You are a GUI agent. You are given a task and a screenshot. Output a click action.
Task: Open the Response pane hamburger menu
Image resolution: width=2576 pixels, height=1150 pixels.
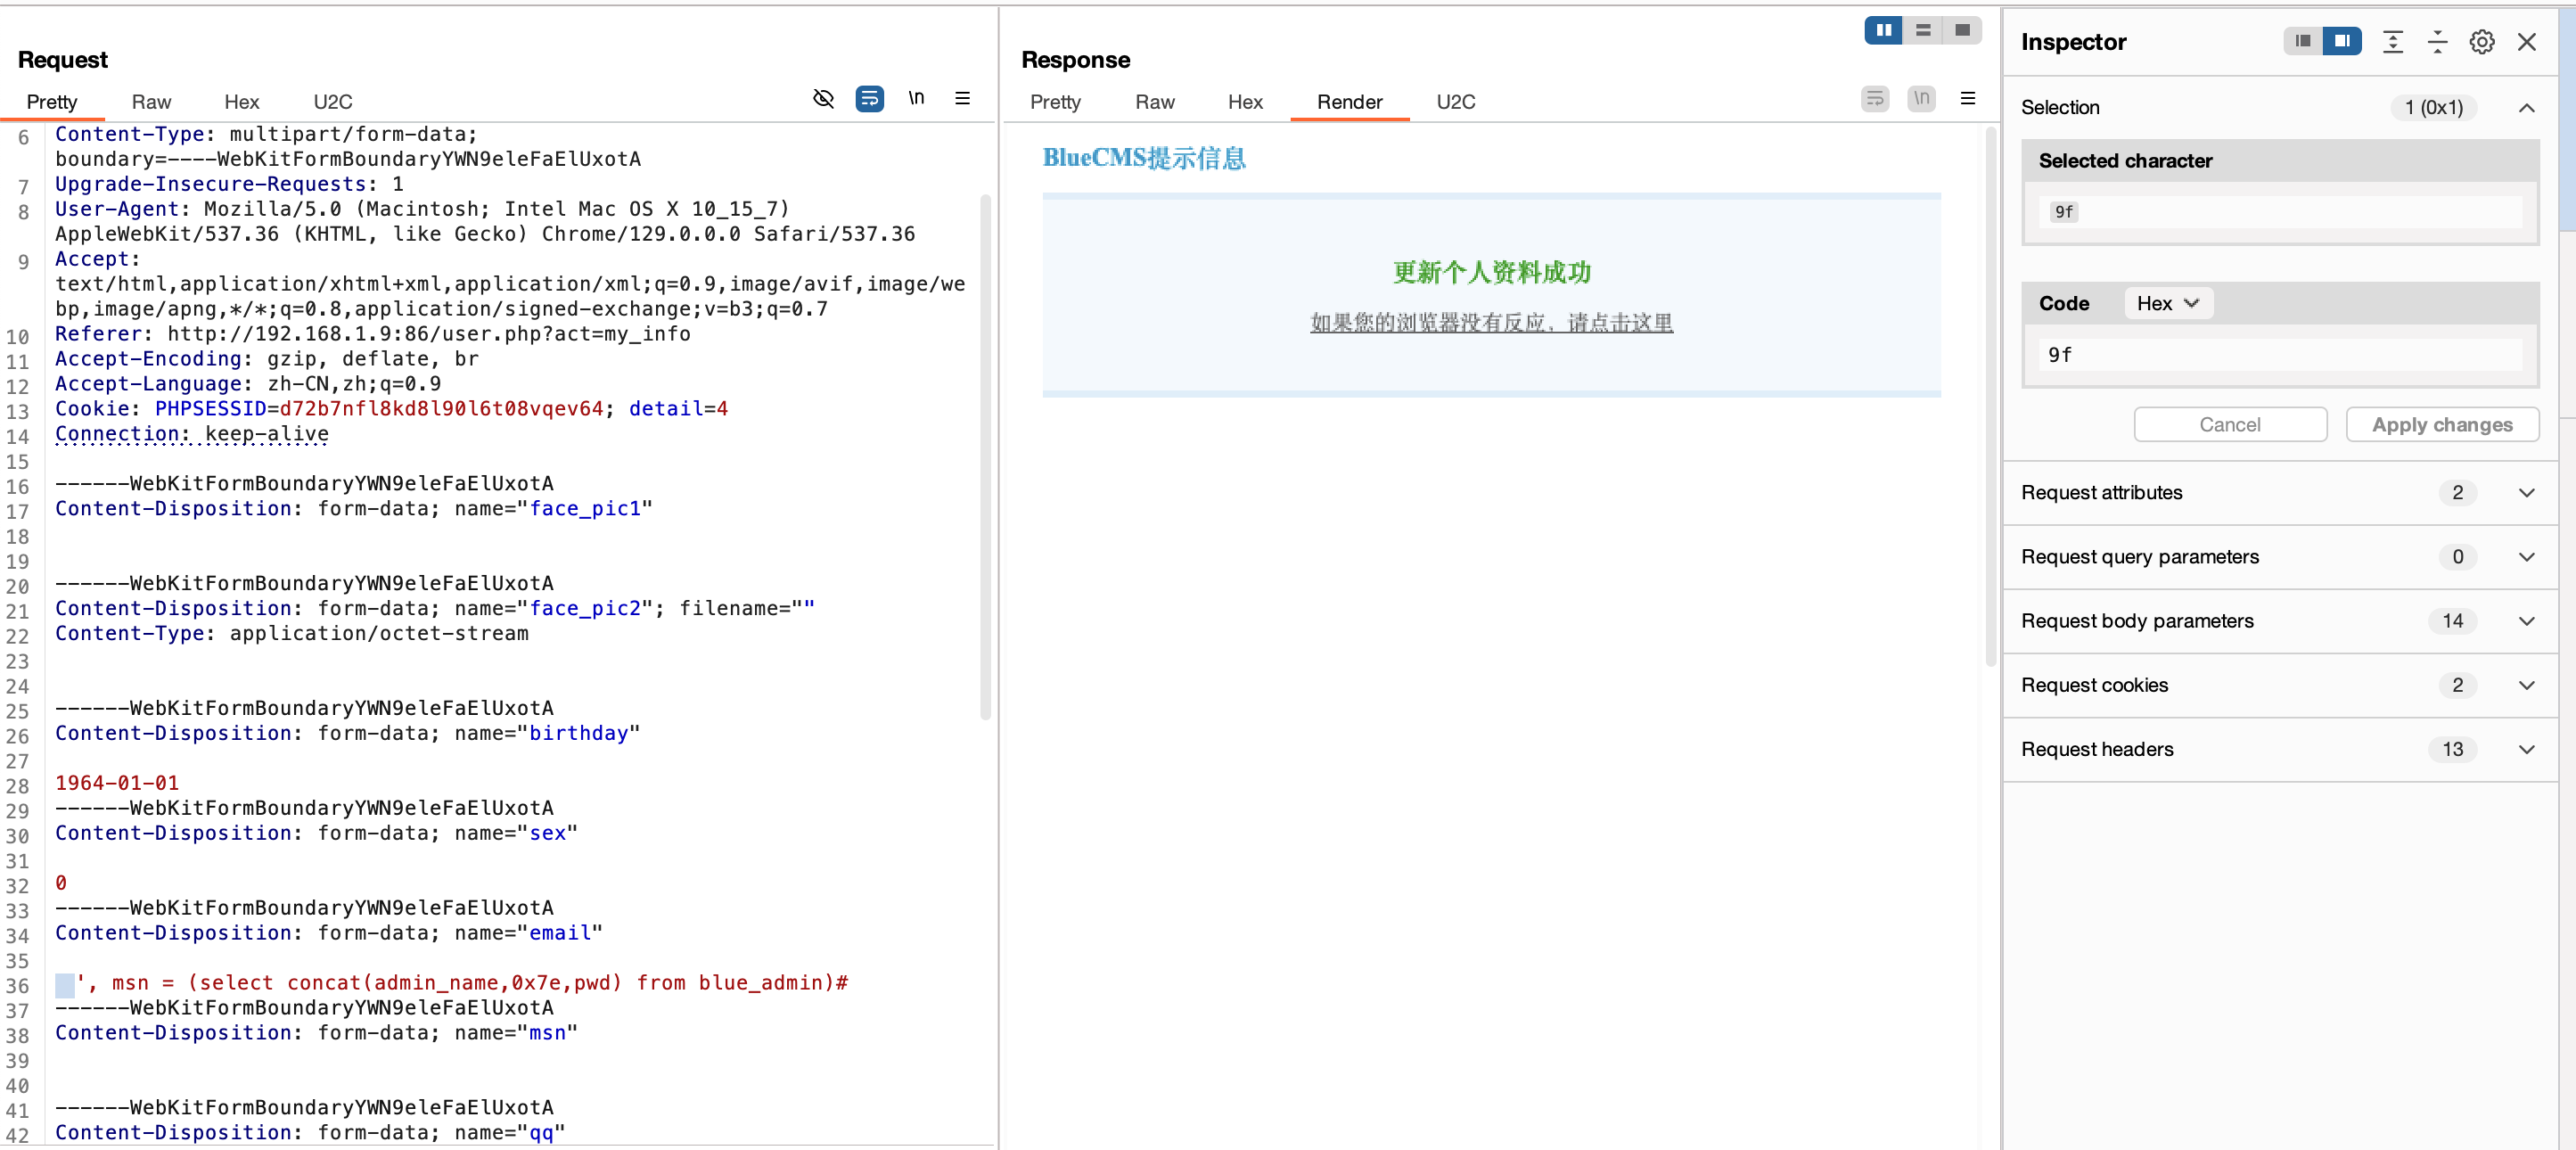click(x=1967, y=99)
